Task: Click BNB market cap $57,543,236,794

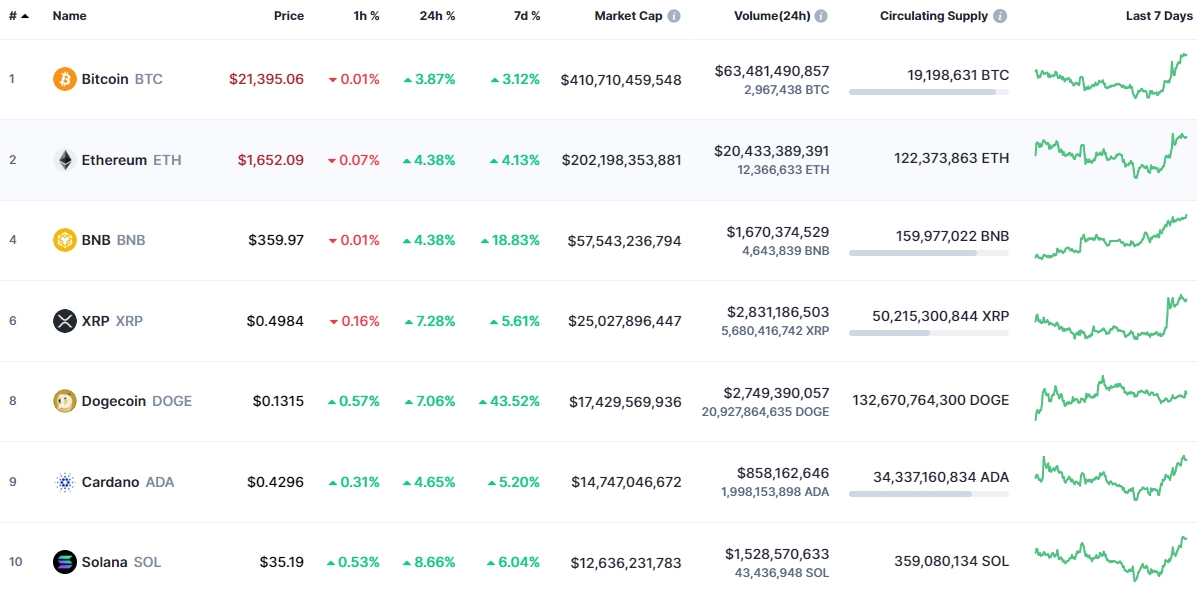Action: pos(625,240)
